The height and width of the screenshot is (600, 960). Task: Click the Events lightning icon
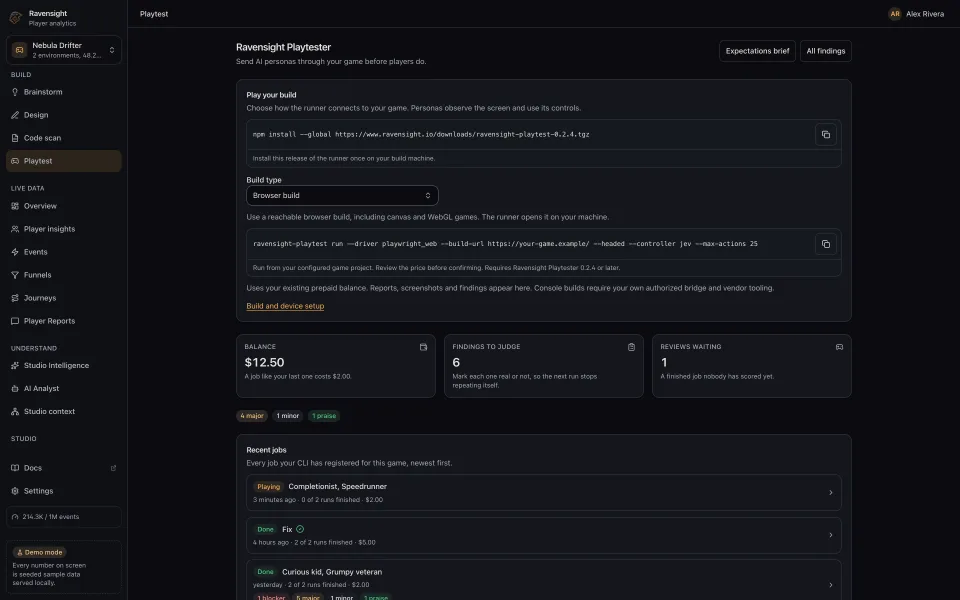pyautogui.click(x=15, y=252)
